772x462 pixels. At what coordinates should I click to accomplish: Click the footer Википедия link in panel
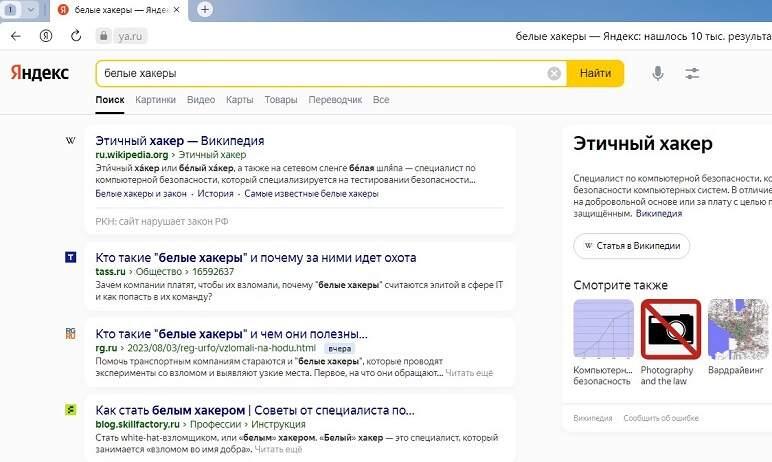593,418
